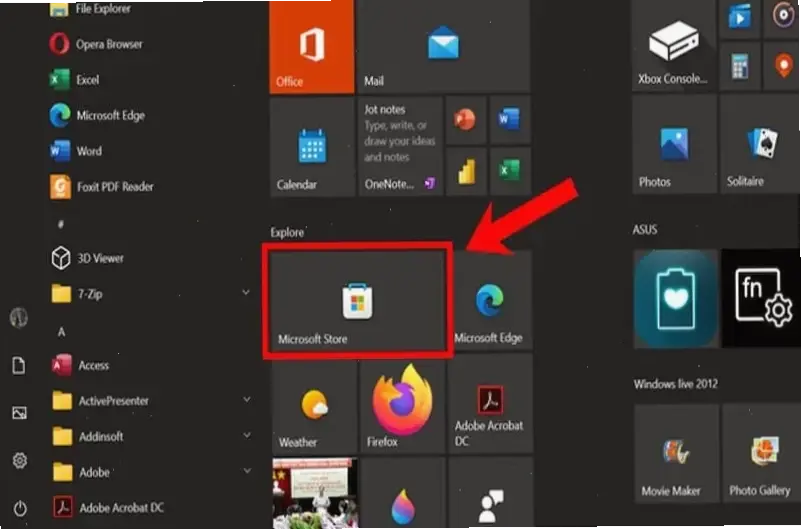Open the Office tile
Image resolution: width=801 pixels, height=529 pixels.
coord(312,46)
